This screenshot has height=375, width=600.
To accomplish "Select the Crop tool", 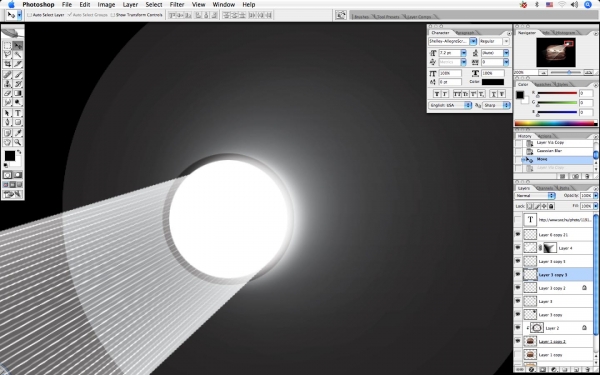I will click(x=7, y=64).
